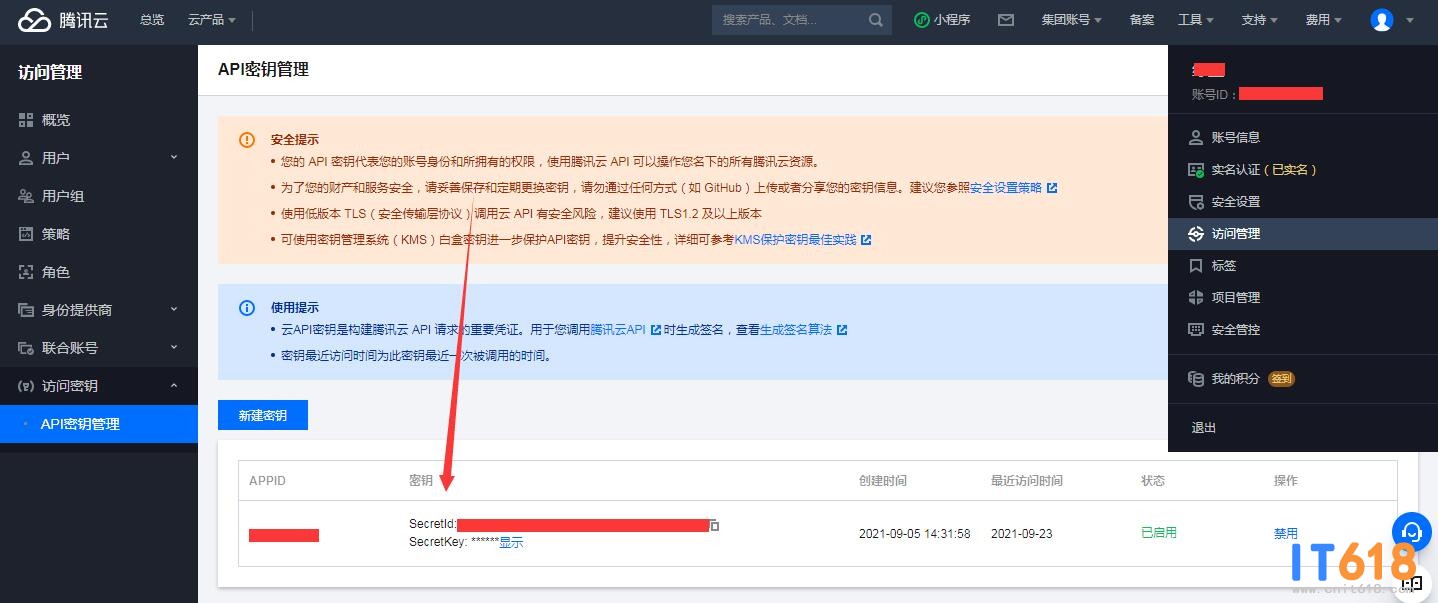Screen dimensions: 1438x603
Task: Expand the 支持 support dropdown
Action: point(1259,20)
